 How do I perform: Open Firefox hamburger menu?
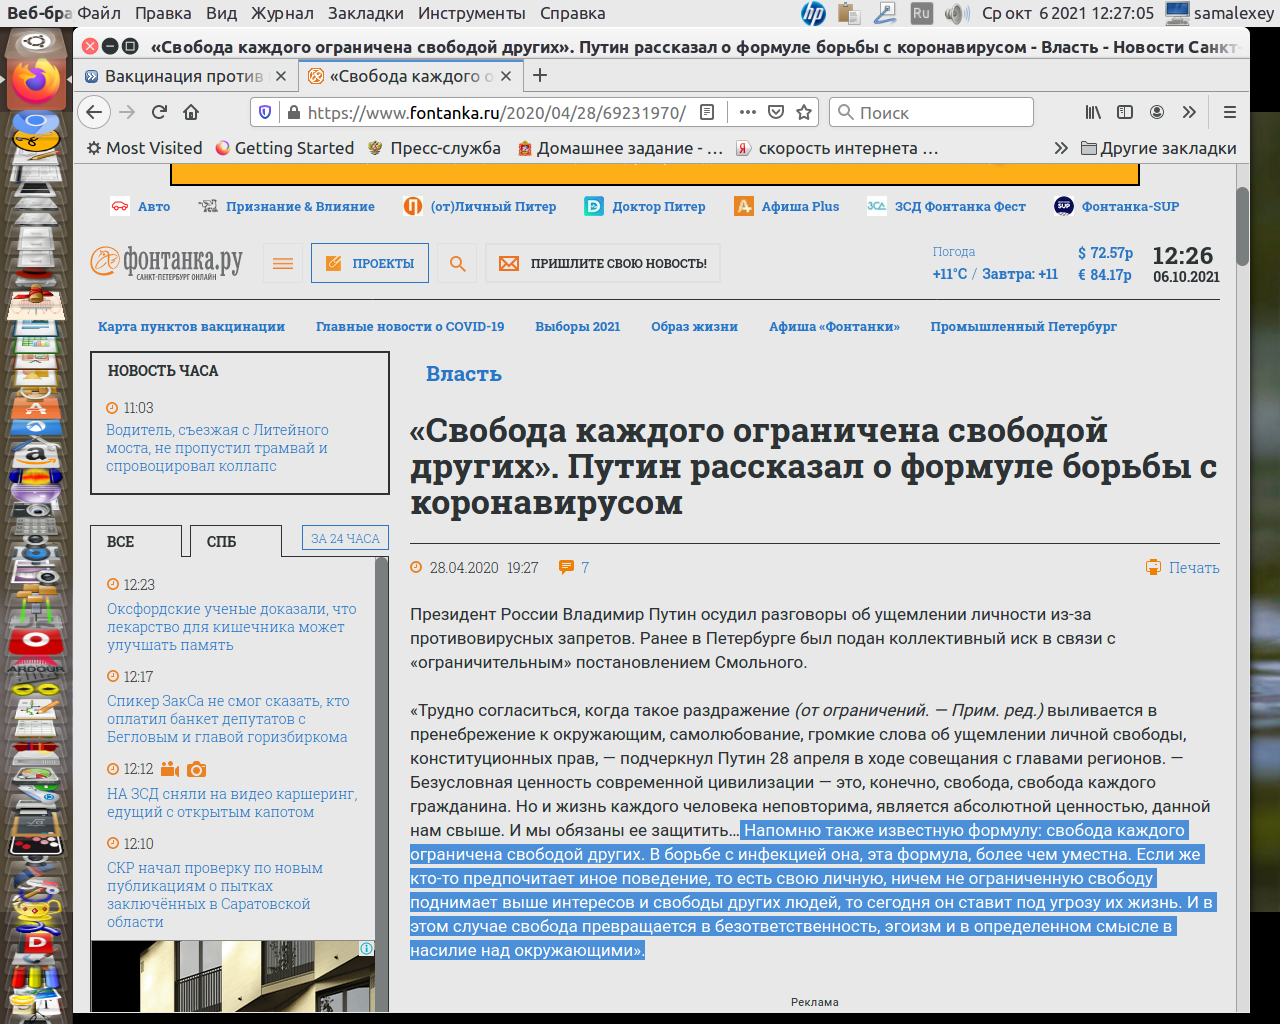[x=1230, y=112]
